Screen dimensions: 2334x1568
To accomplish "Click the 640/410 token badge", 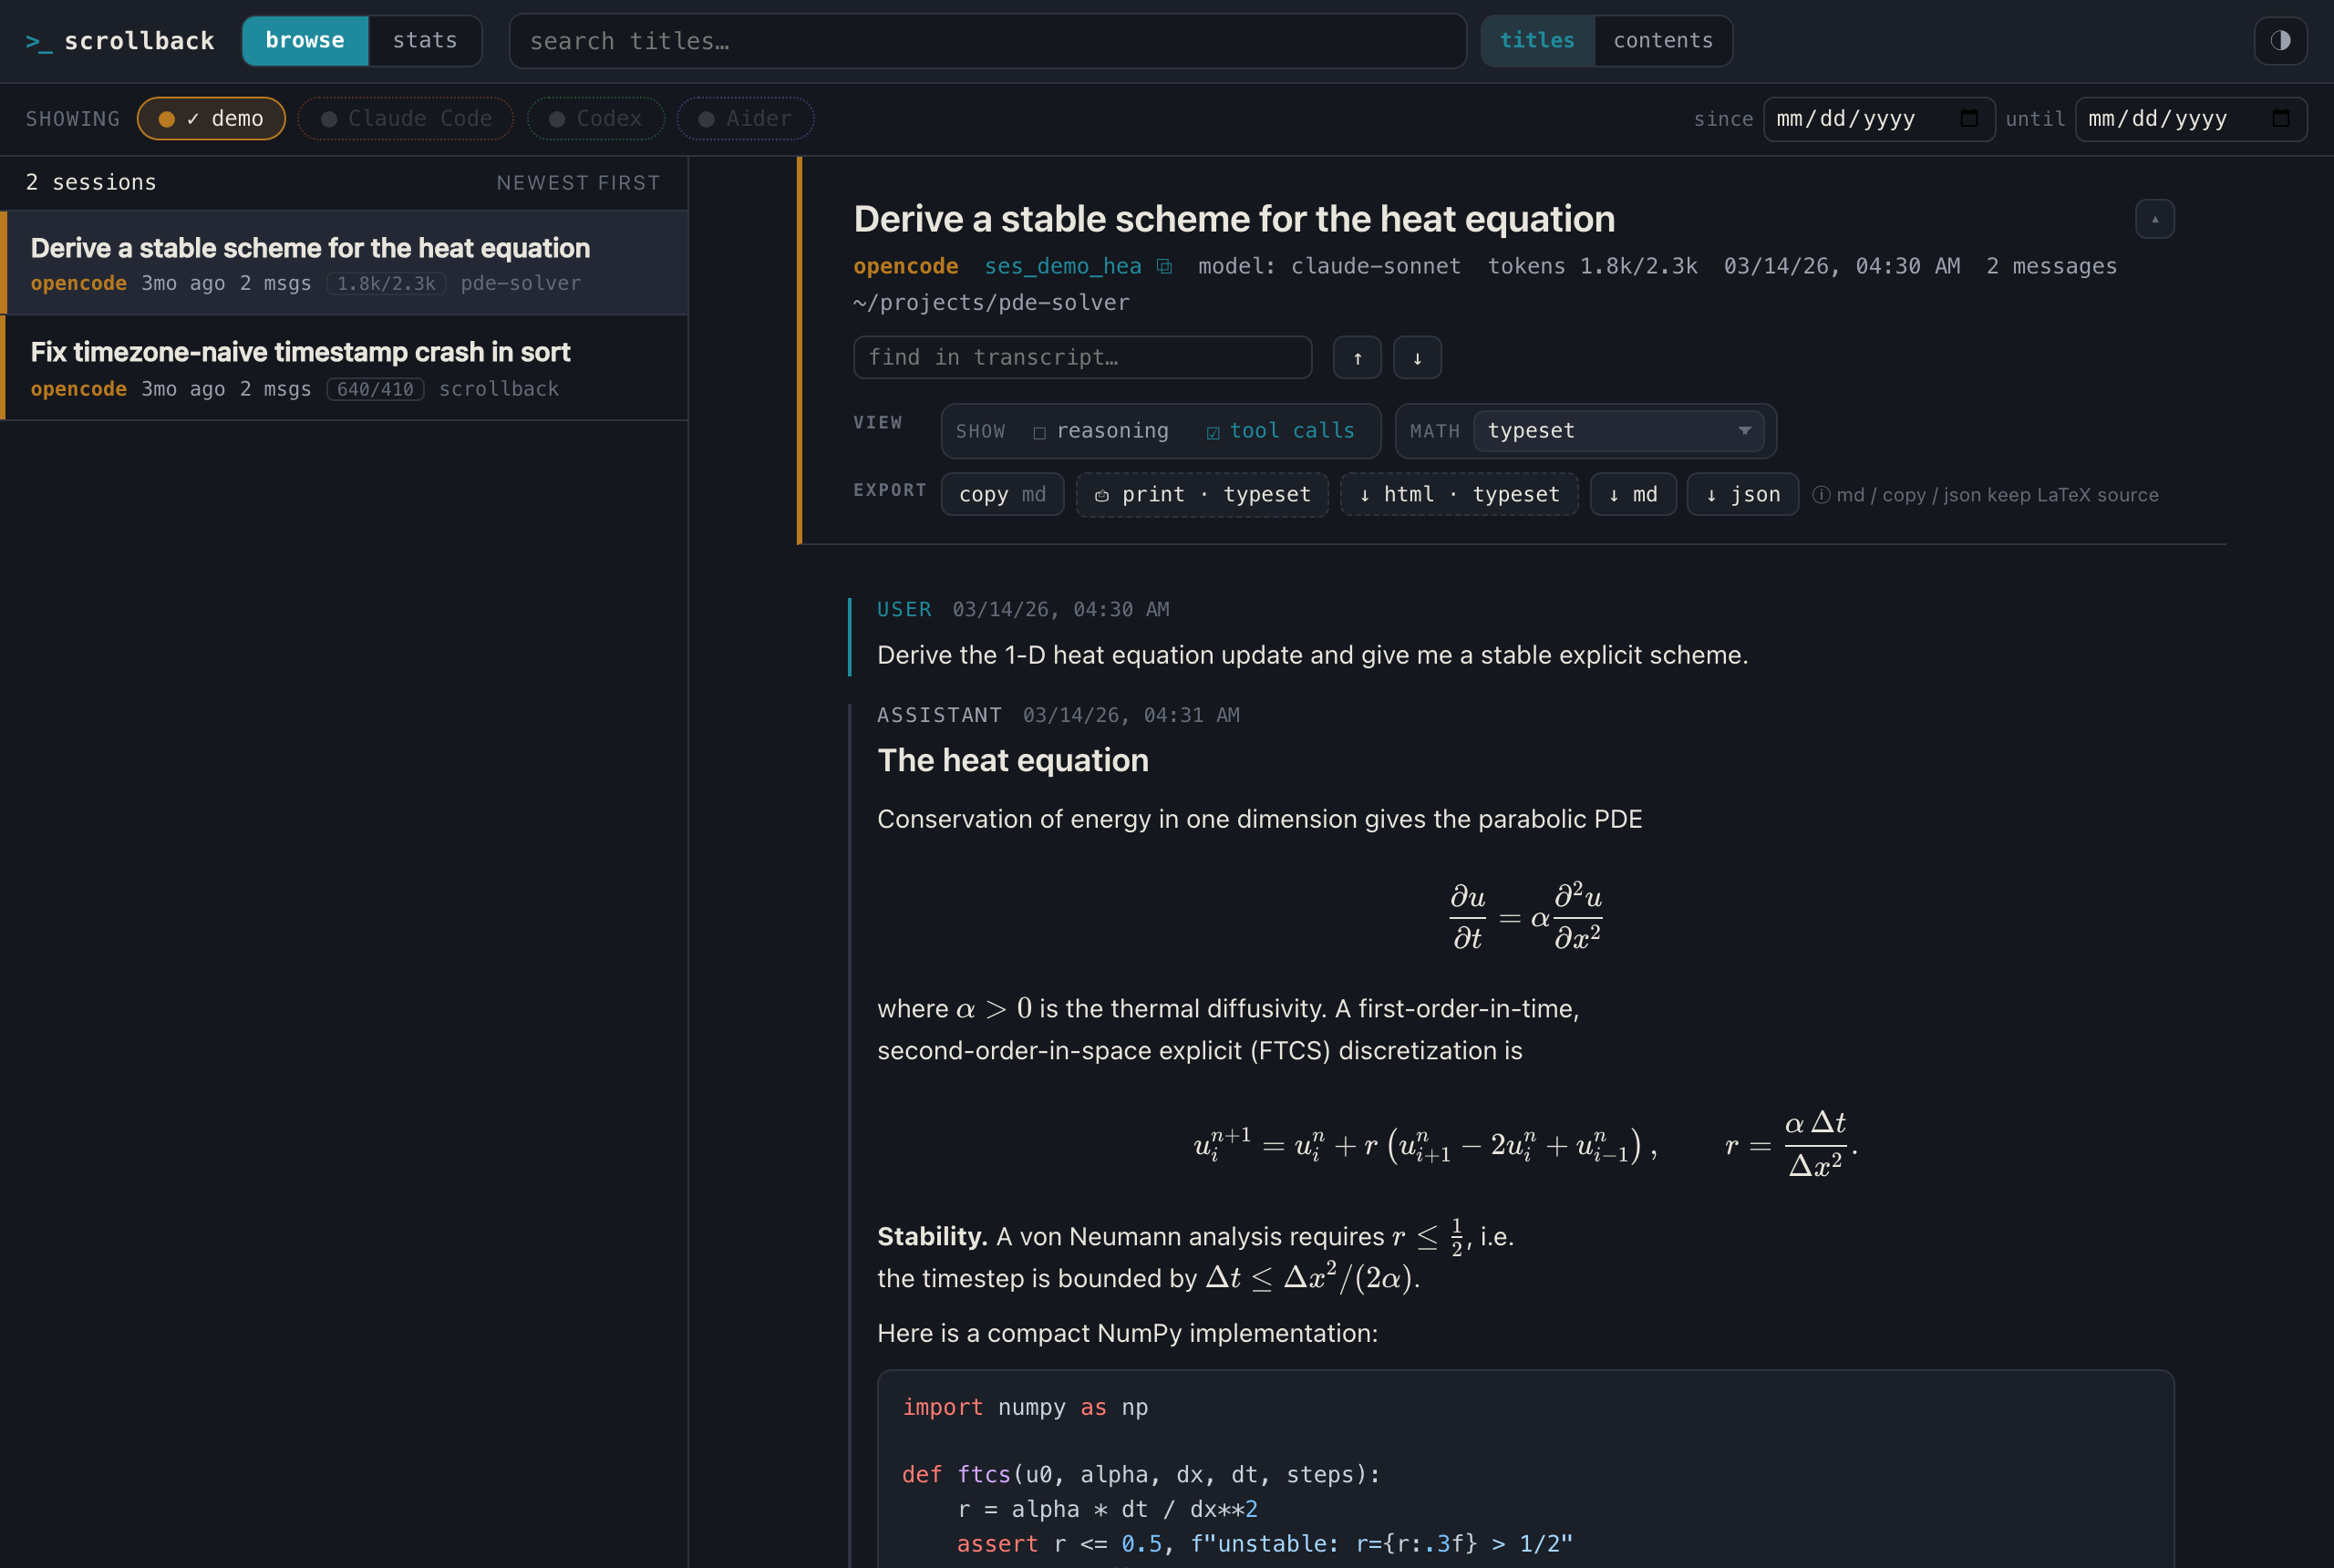I will 375,389.
